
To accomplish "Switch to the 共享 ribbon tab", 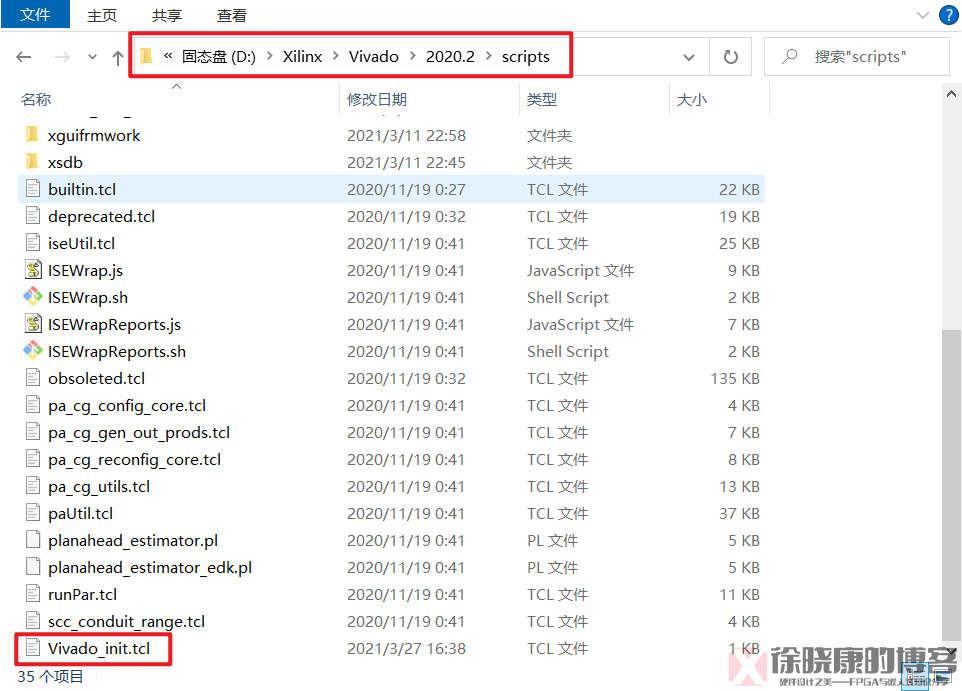I will (167, 15).
